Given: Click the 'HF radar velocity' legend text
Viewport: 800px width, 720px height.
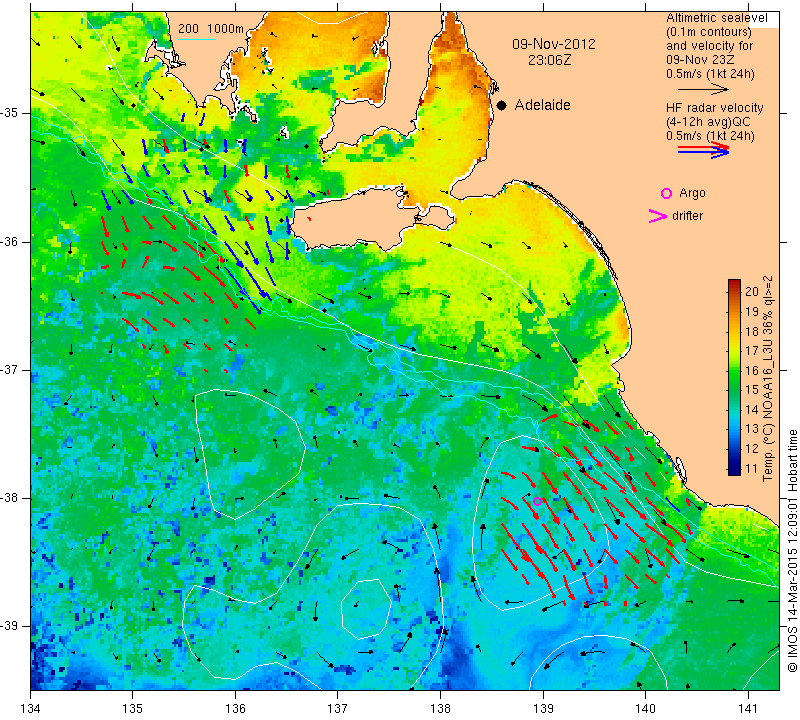Looking at the screenshot, I should (714, 108).
